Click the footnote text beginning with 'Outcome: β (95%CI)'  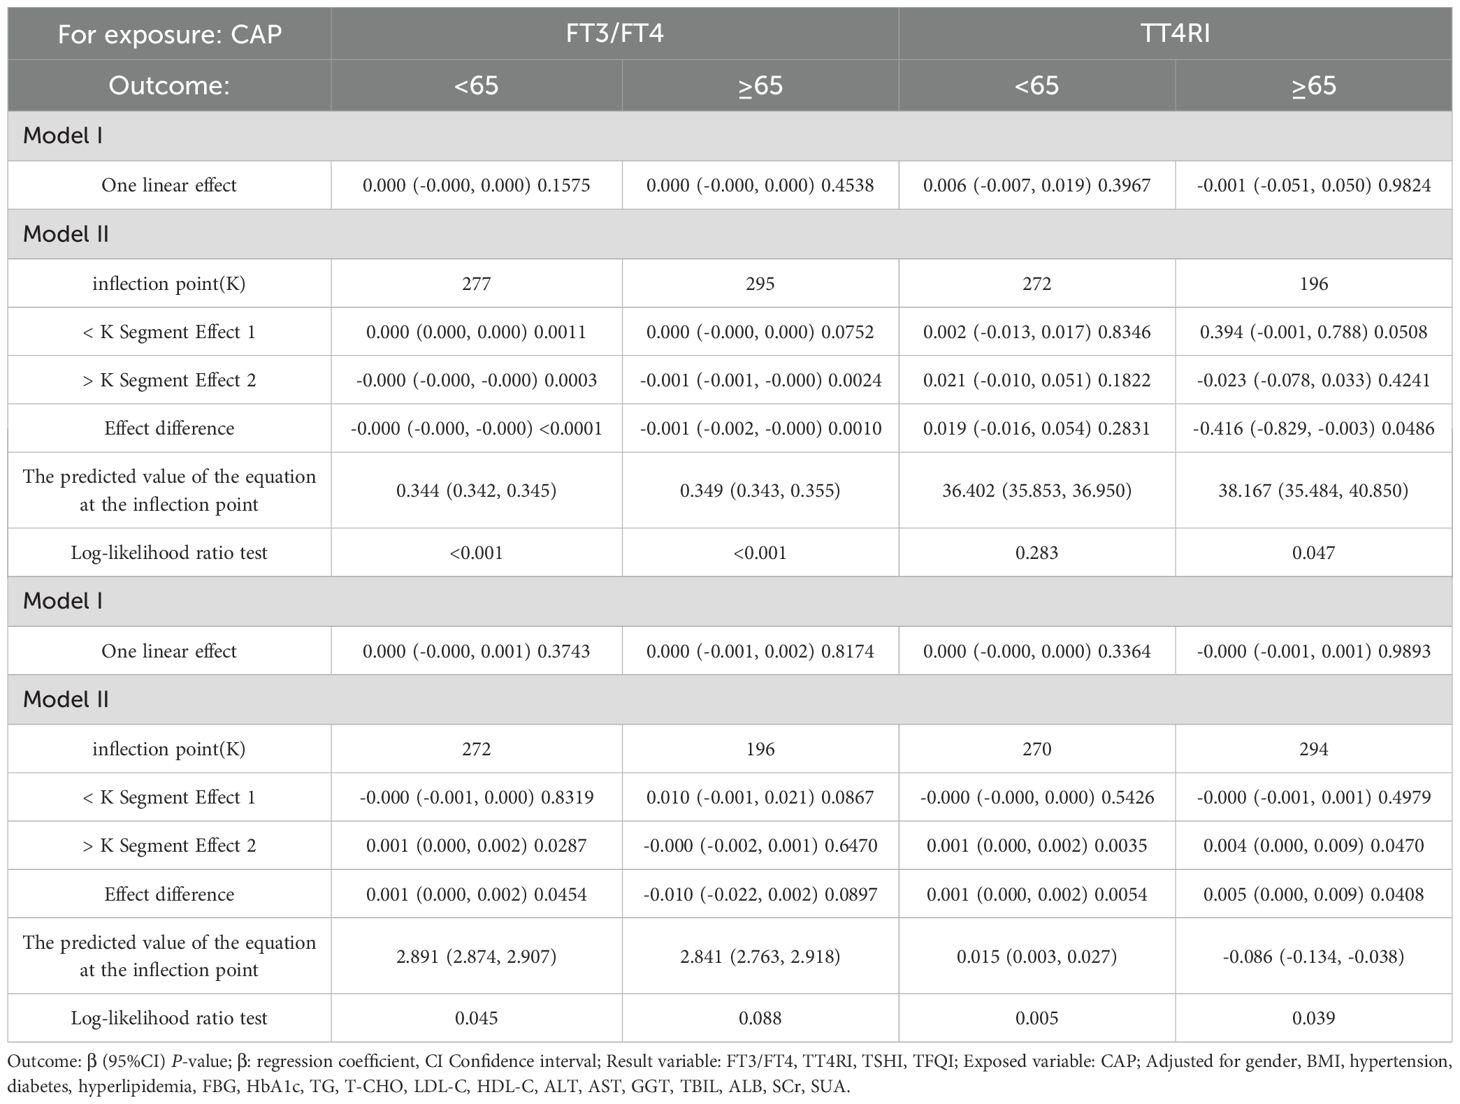click(x=728, y=1073)
